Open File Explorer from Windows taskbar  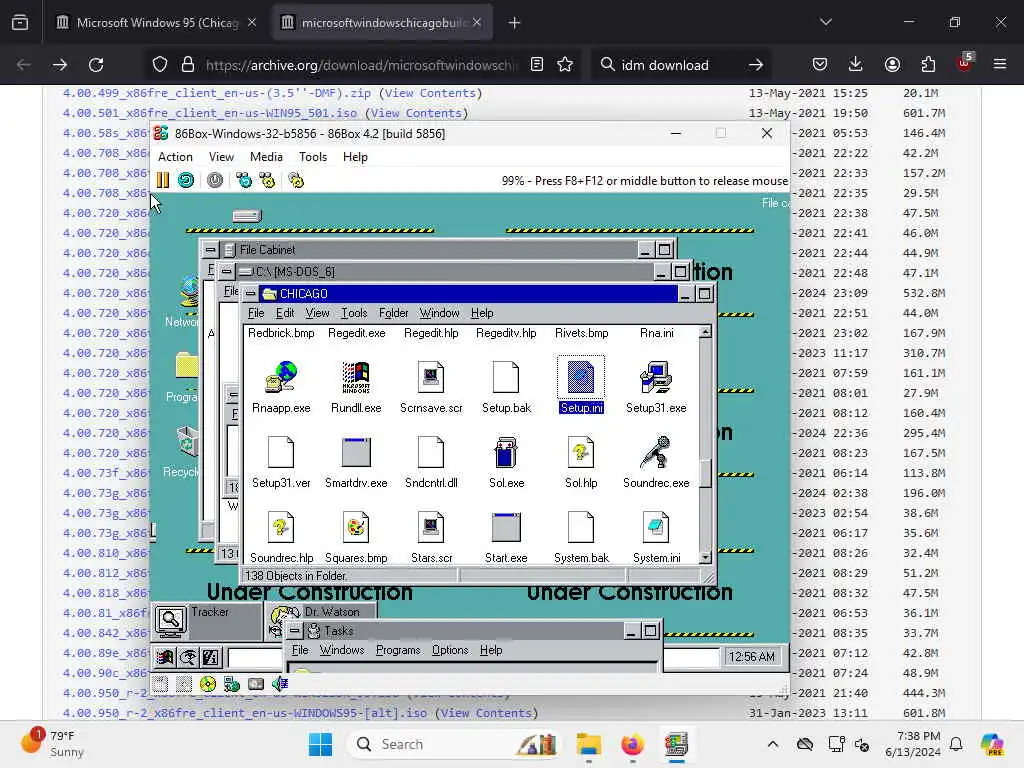pyautogui.click(x=588, y=744)
